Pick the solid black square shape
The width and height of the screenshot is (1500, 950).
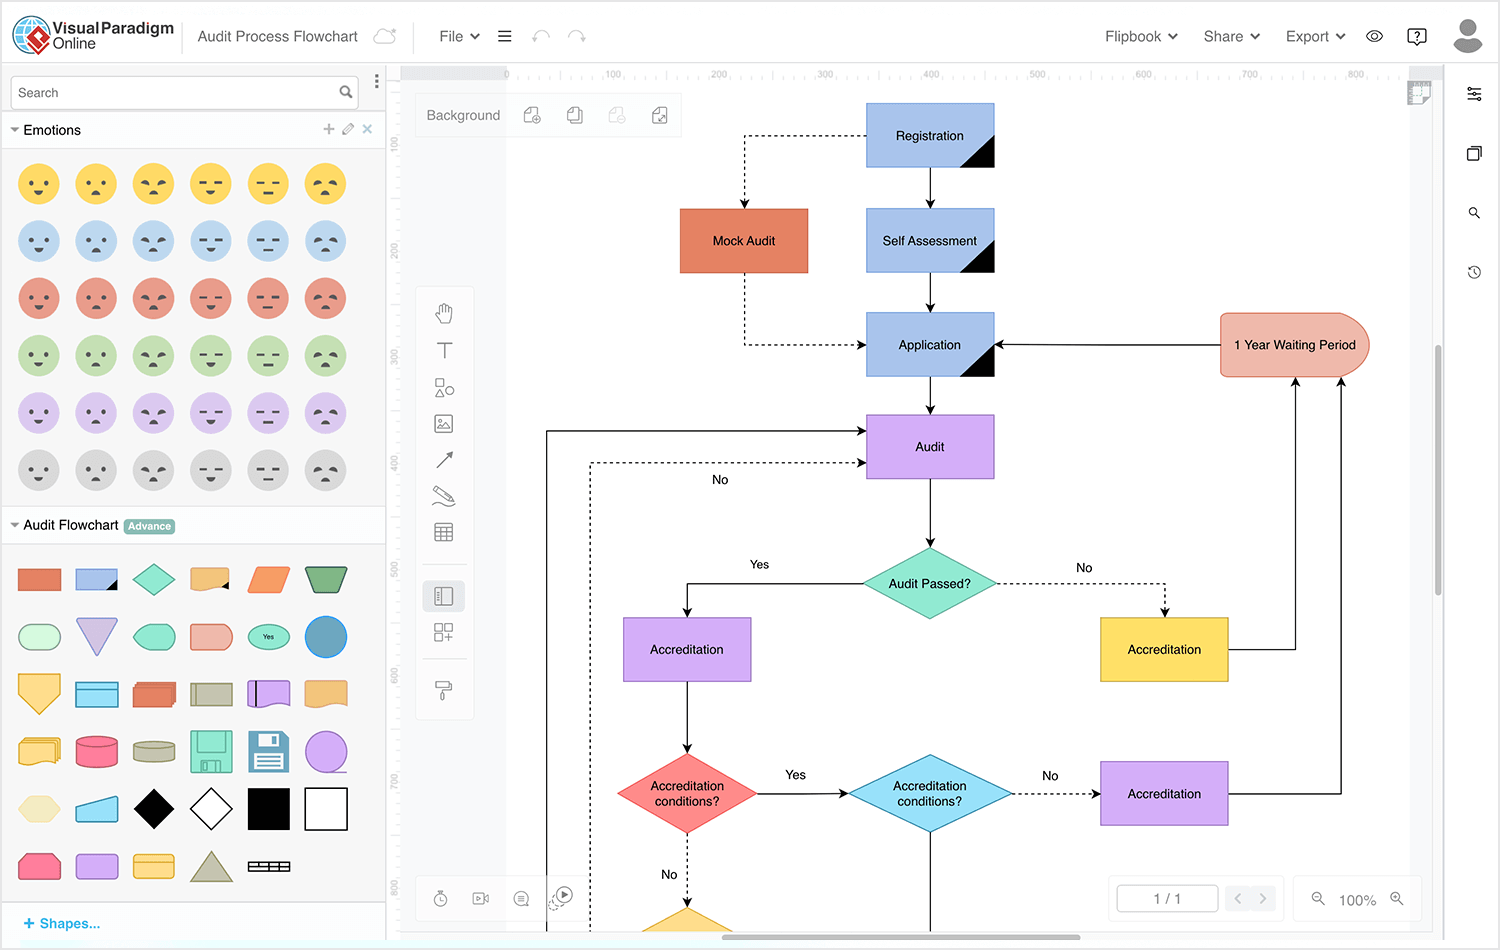tap(269, 809)
